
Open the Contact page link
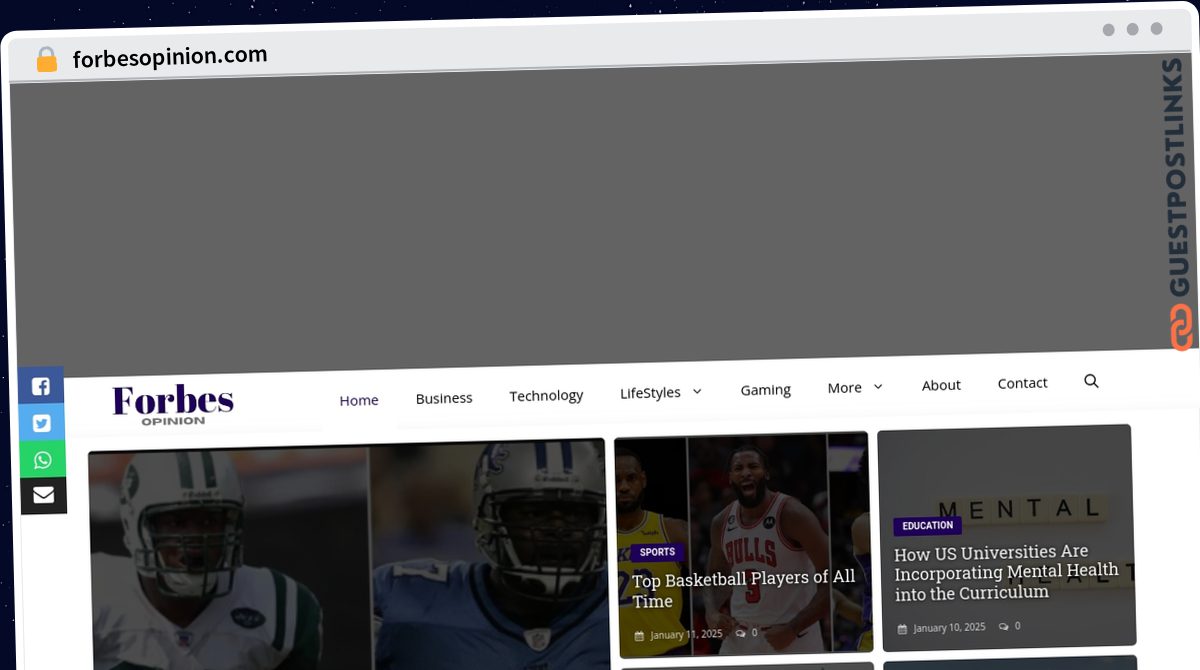tap(1022, 383)
